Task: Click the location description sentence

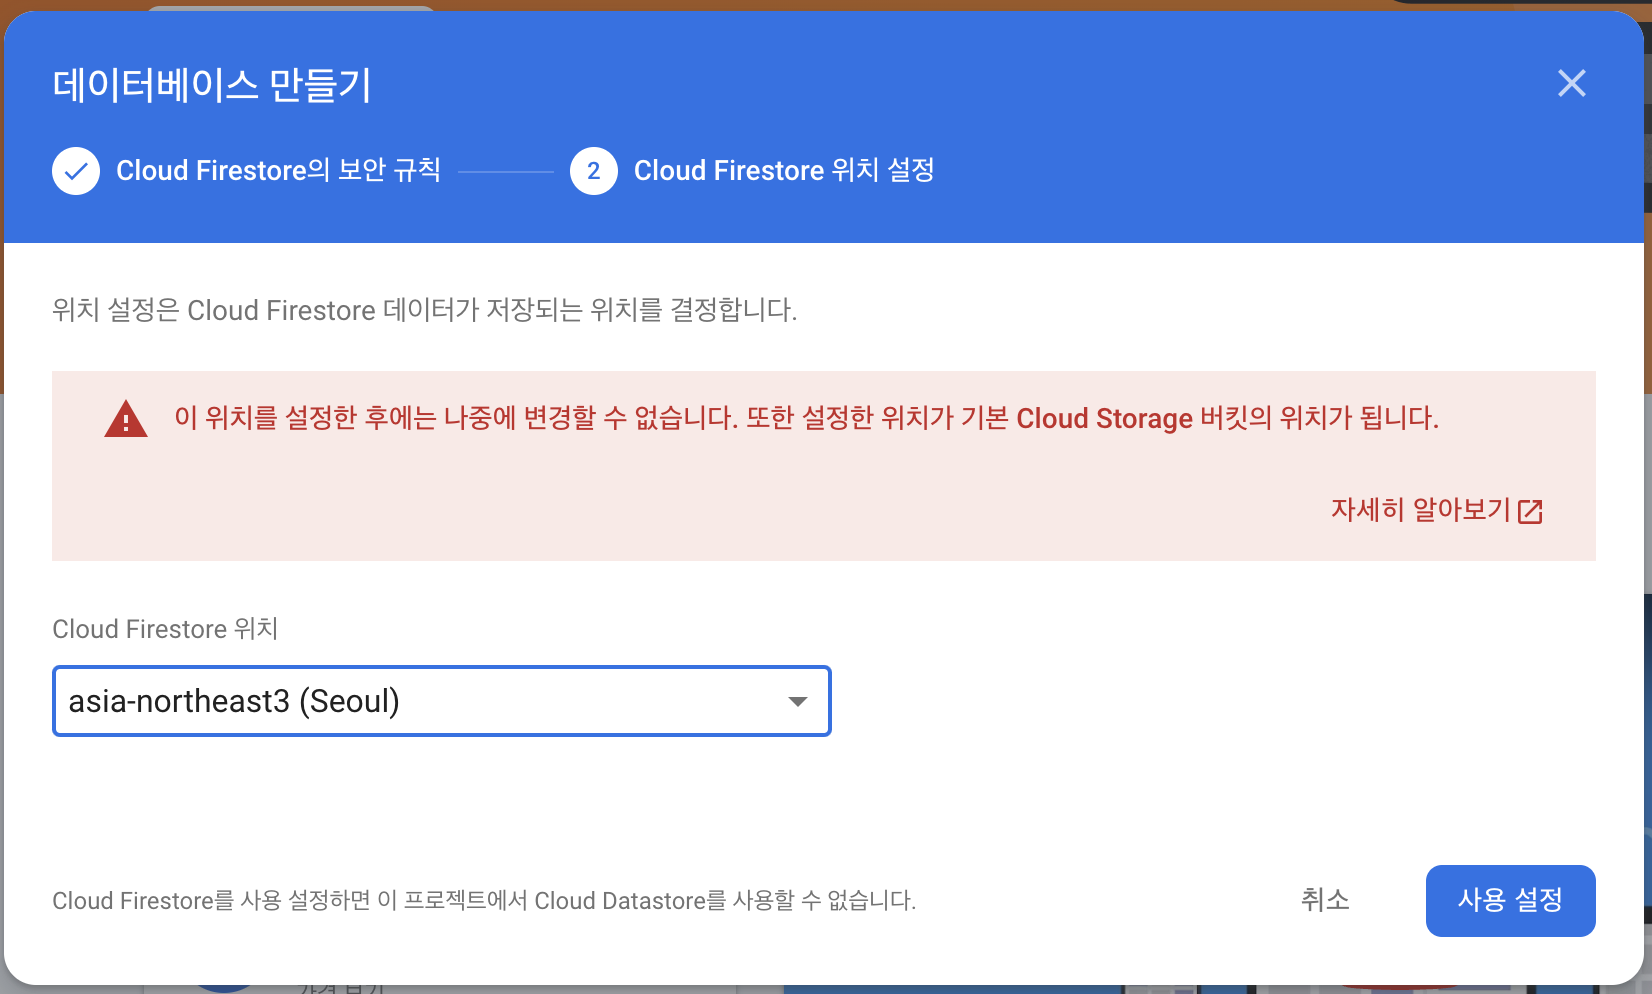Action: click(425, 310)
